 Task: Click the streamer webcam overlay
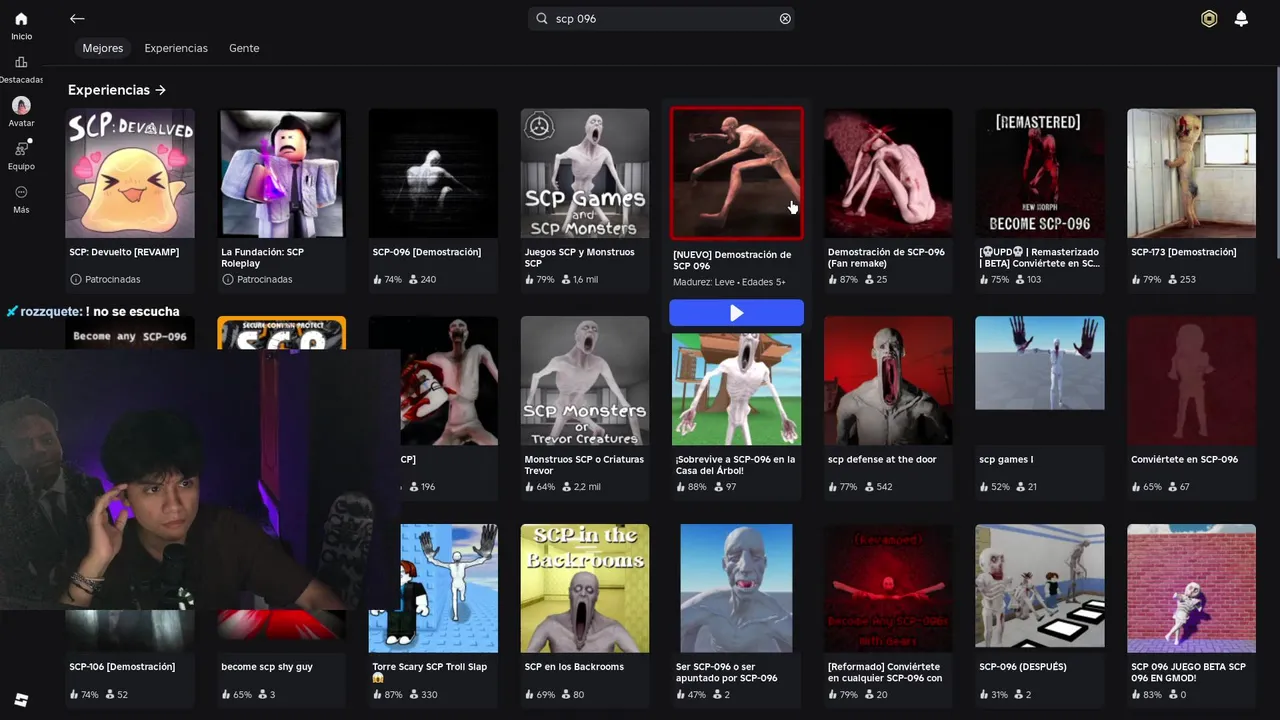tap(200, 480)
